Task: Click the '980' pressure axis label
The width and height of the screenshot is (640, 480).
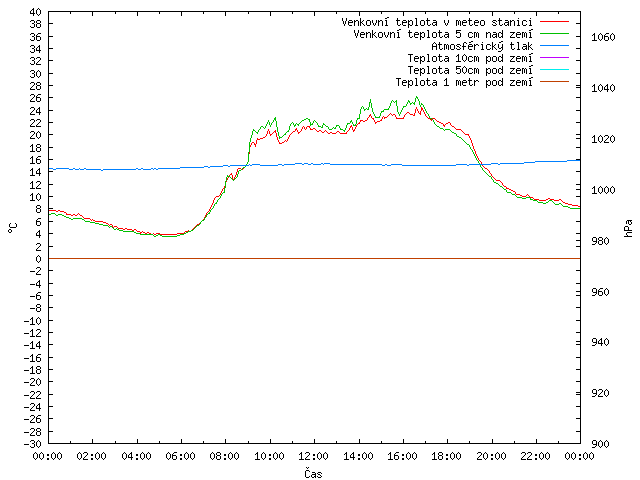Action: pos(600,241)
